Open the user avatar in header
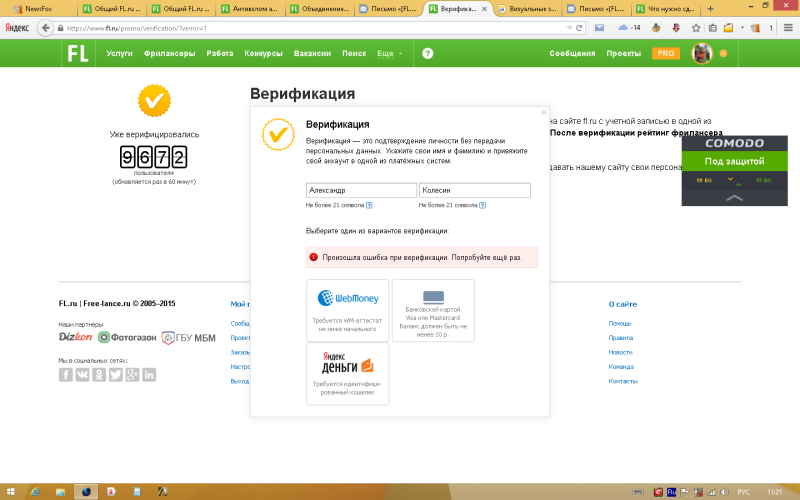 click(702, 53)
